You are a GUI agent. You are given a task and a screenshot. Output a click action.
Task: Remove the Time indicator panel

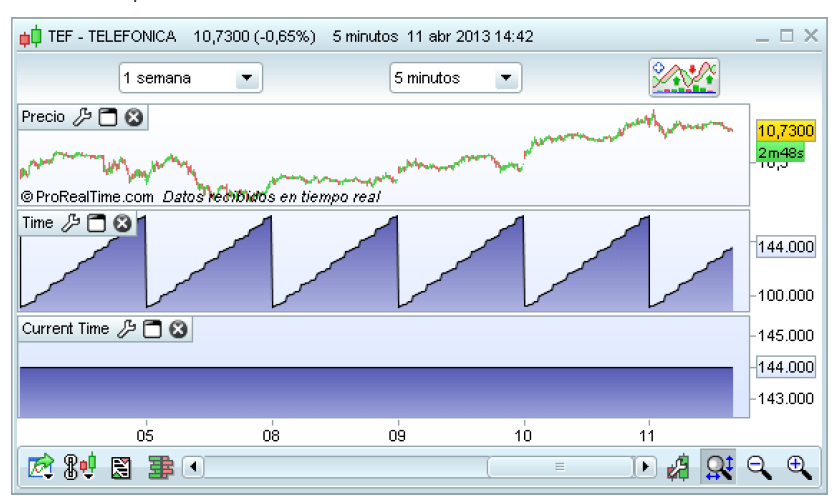pos(122,223)
